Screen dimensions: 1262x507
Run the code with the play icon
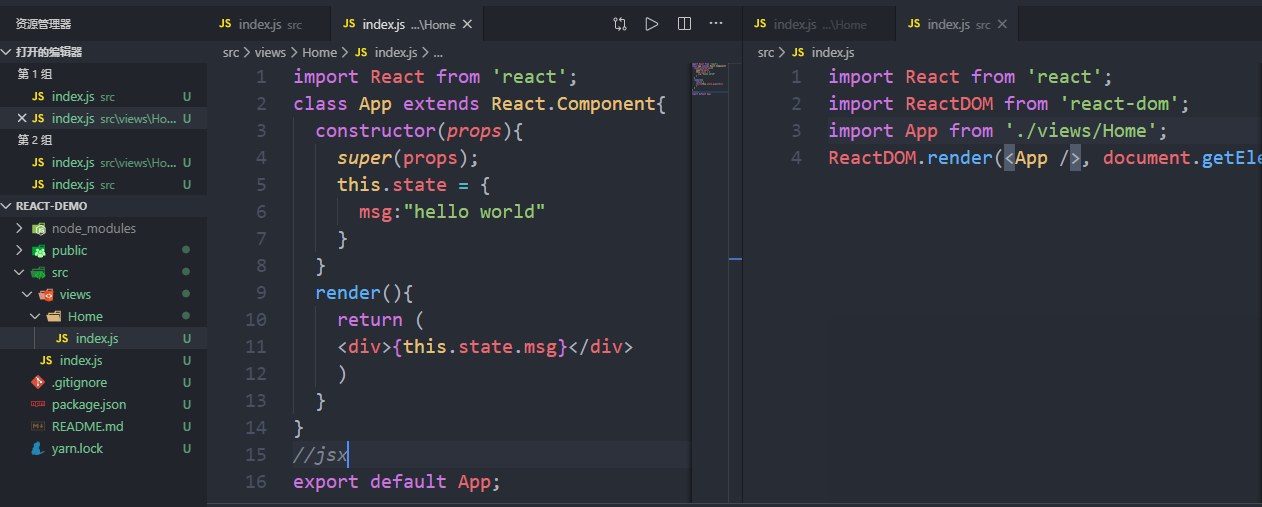(652, 23)
